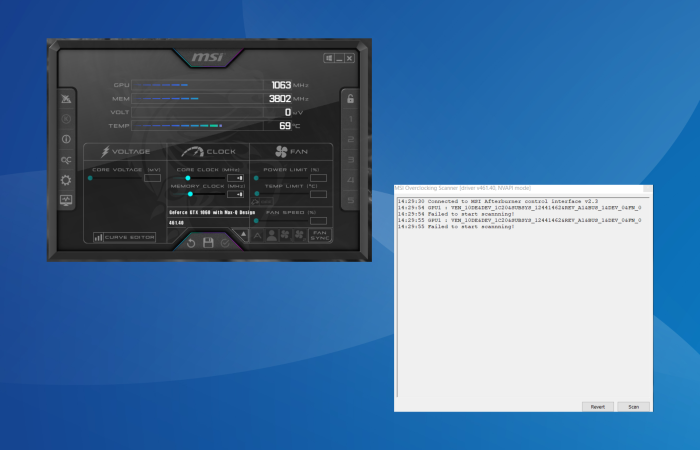Click the Fan Sync button
700x450 pixels.
pyautogui.click(x=320, y=235)
